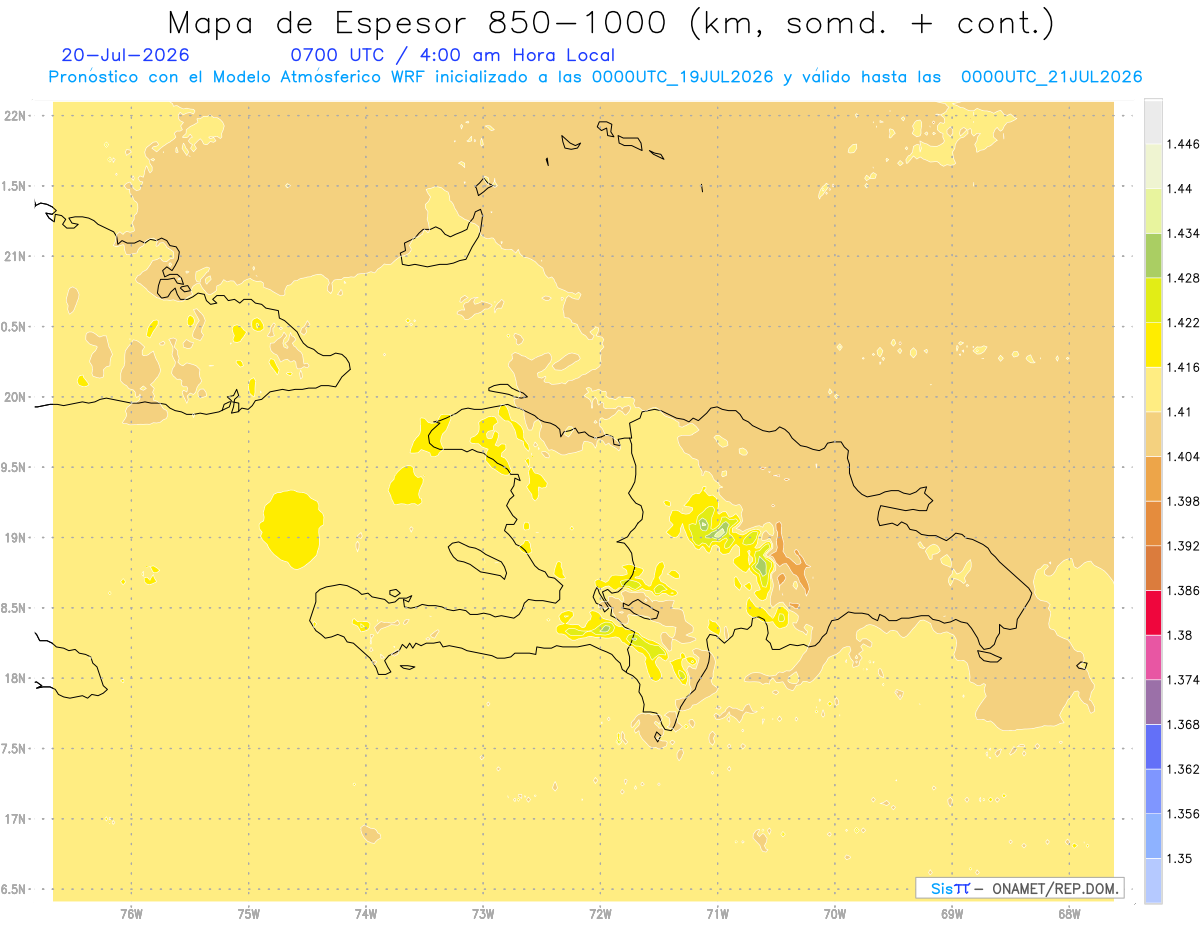The image size is (1200, 927).
Task: Pick the green colorbar swatch between 1.428 and 1.434
Action: [x=1153, y=255]
